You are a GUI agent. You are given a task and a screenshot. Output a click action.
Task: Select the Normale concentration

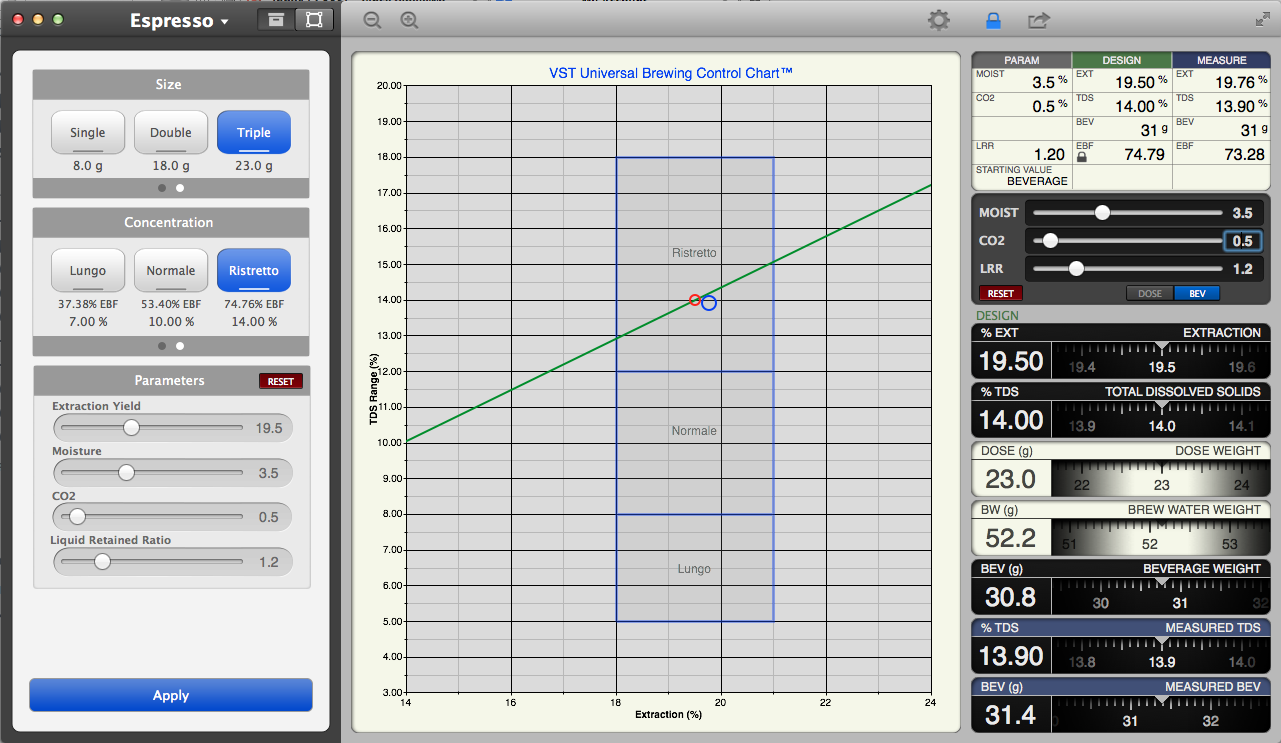pos(171,270)
